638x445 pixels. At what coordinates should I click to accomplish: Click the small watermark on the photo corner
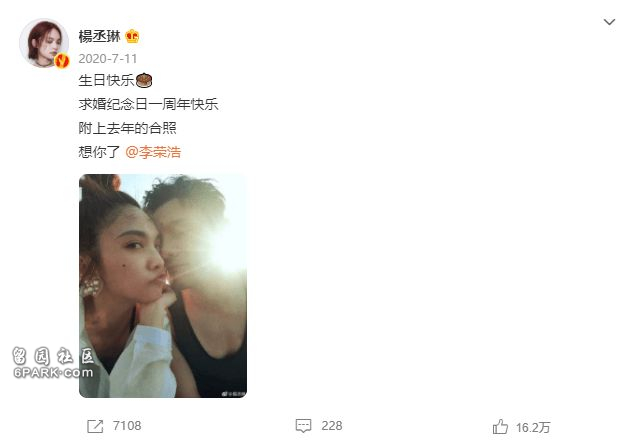[x=233, y=394]
